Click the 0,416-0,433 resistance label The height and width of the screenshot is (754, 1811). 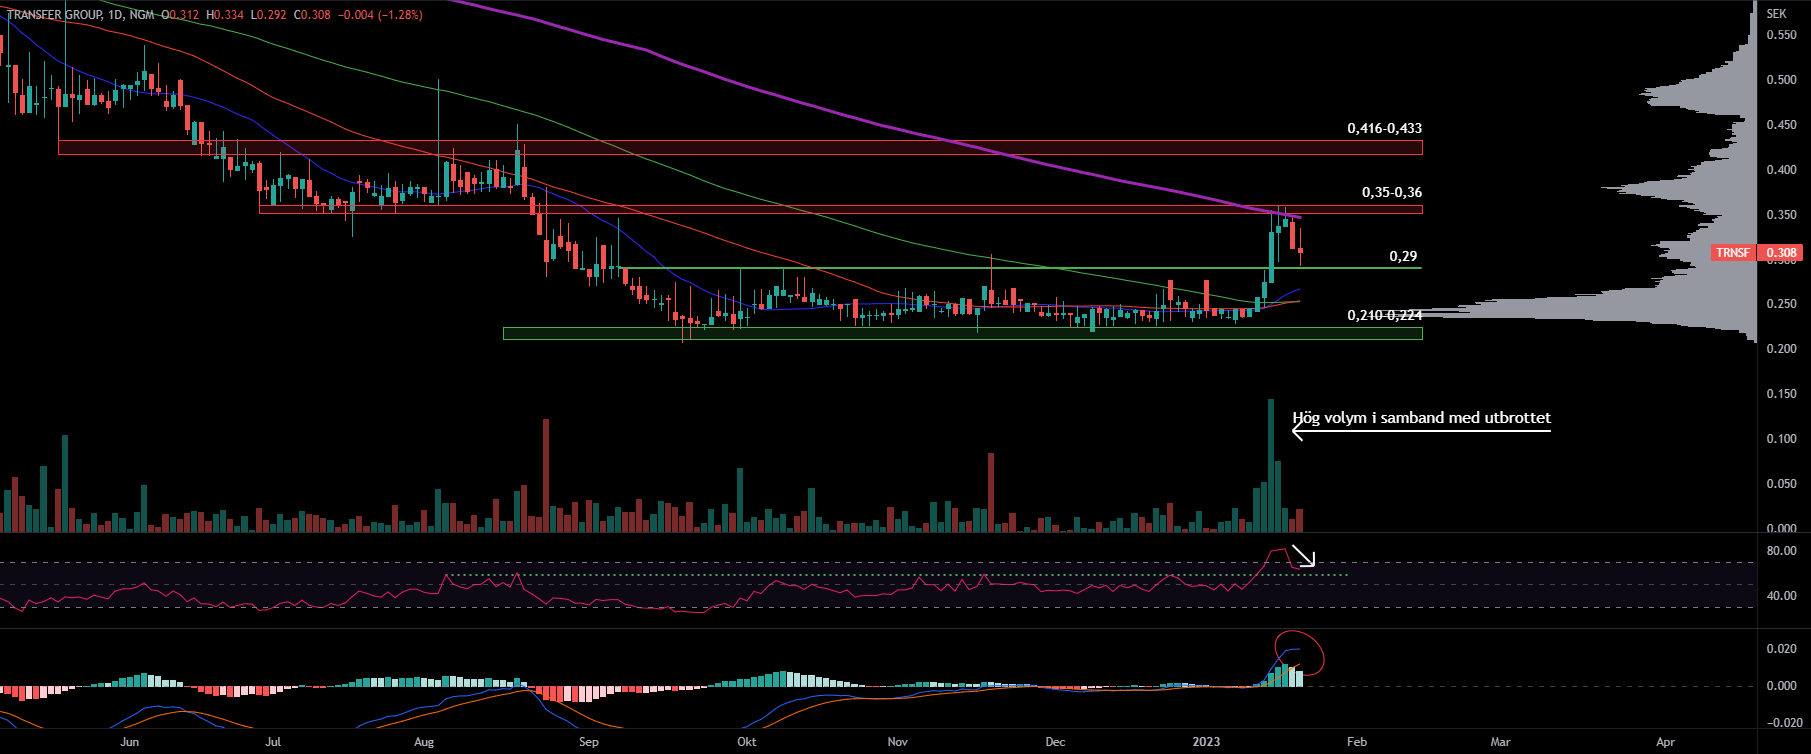click(1384, 128)
